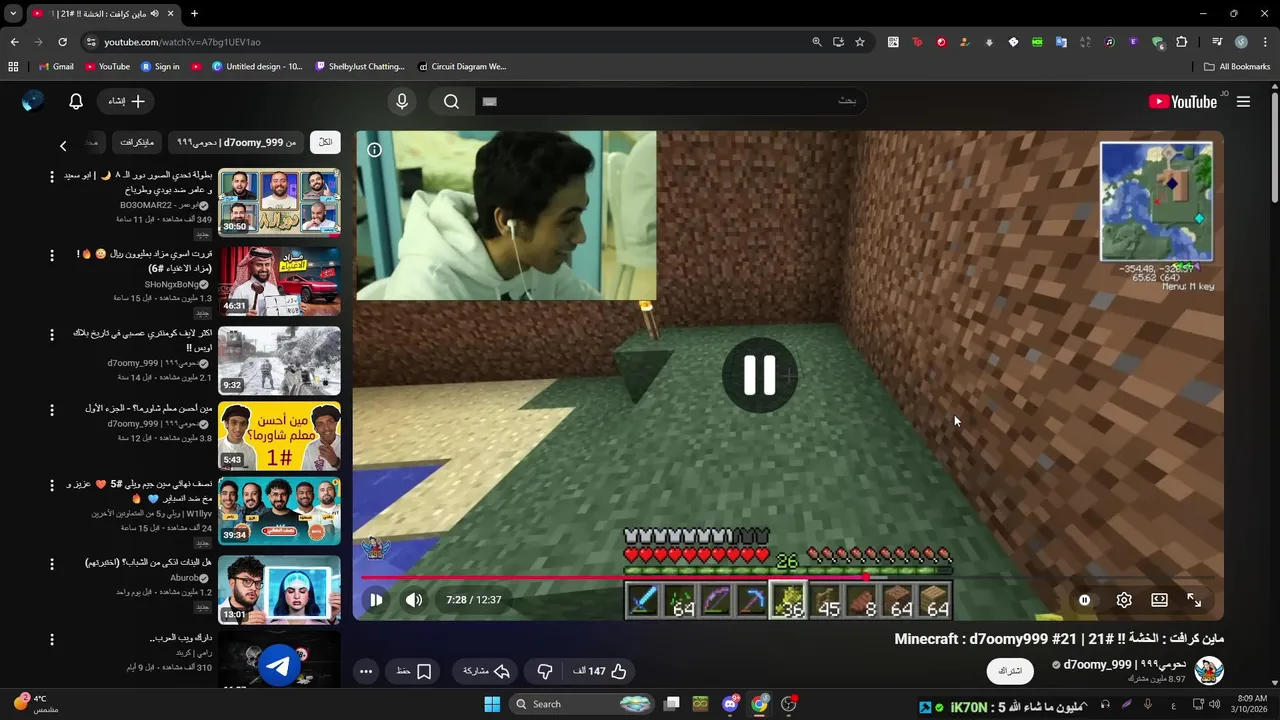Click the QR code extension icon
The height and width of the screenshot is (720, 1280).
pos(893,42)
